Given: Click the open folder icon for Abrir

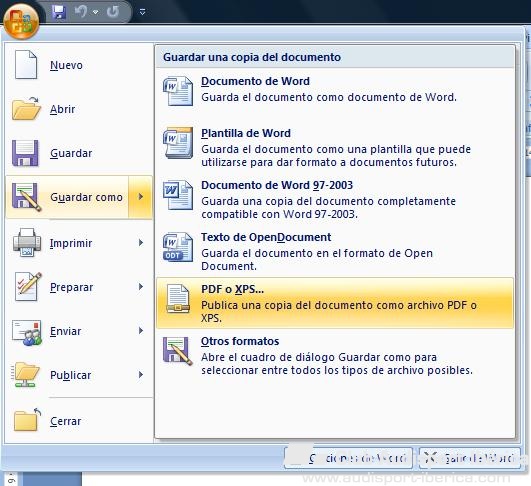Looking at the screenshot, I should click(26, 109).
